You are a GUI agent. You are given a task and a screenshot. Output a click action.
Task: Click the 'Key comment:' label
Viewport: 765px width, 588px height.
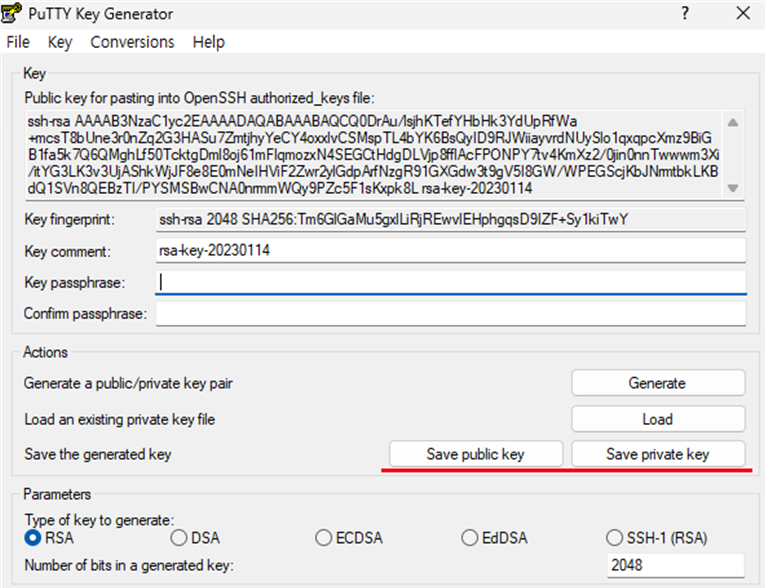(67, 251)
